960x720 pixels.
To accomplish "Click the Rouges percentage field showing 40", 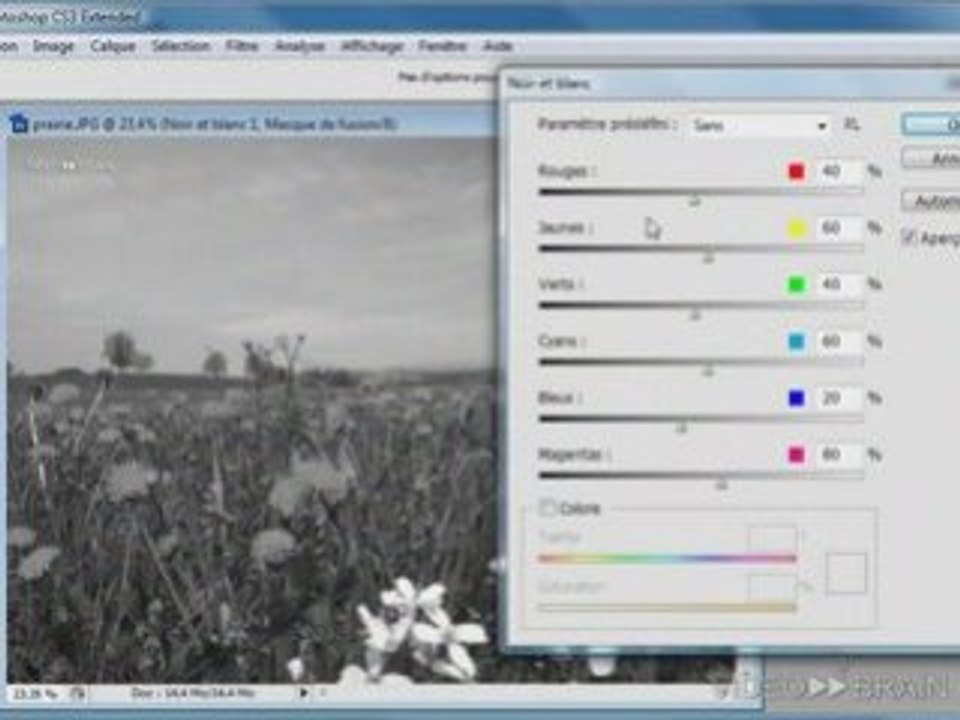I will click(x=839, y=171).
